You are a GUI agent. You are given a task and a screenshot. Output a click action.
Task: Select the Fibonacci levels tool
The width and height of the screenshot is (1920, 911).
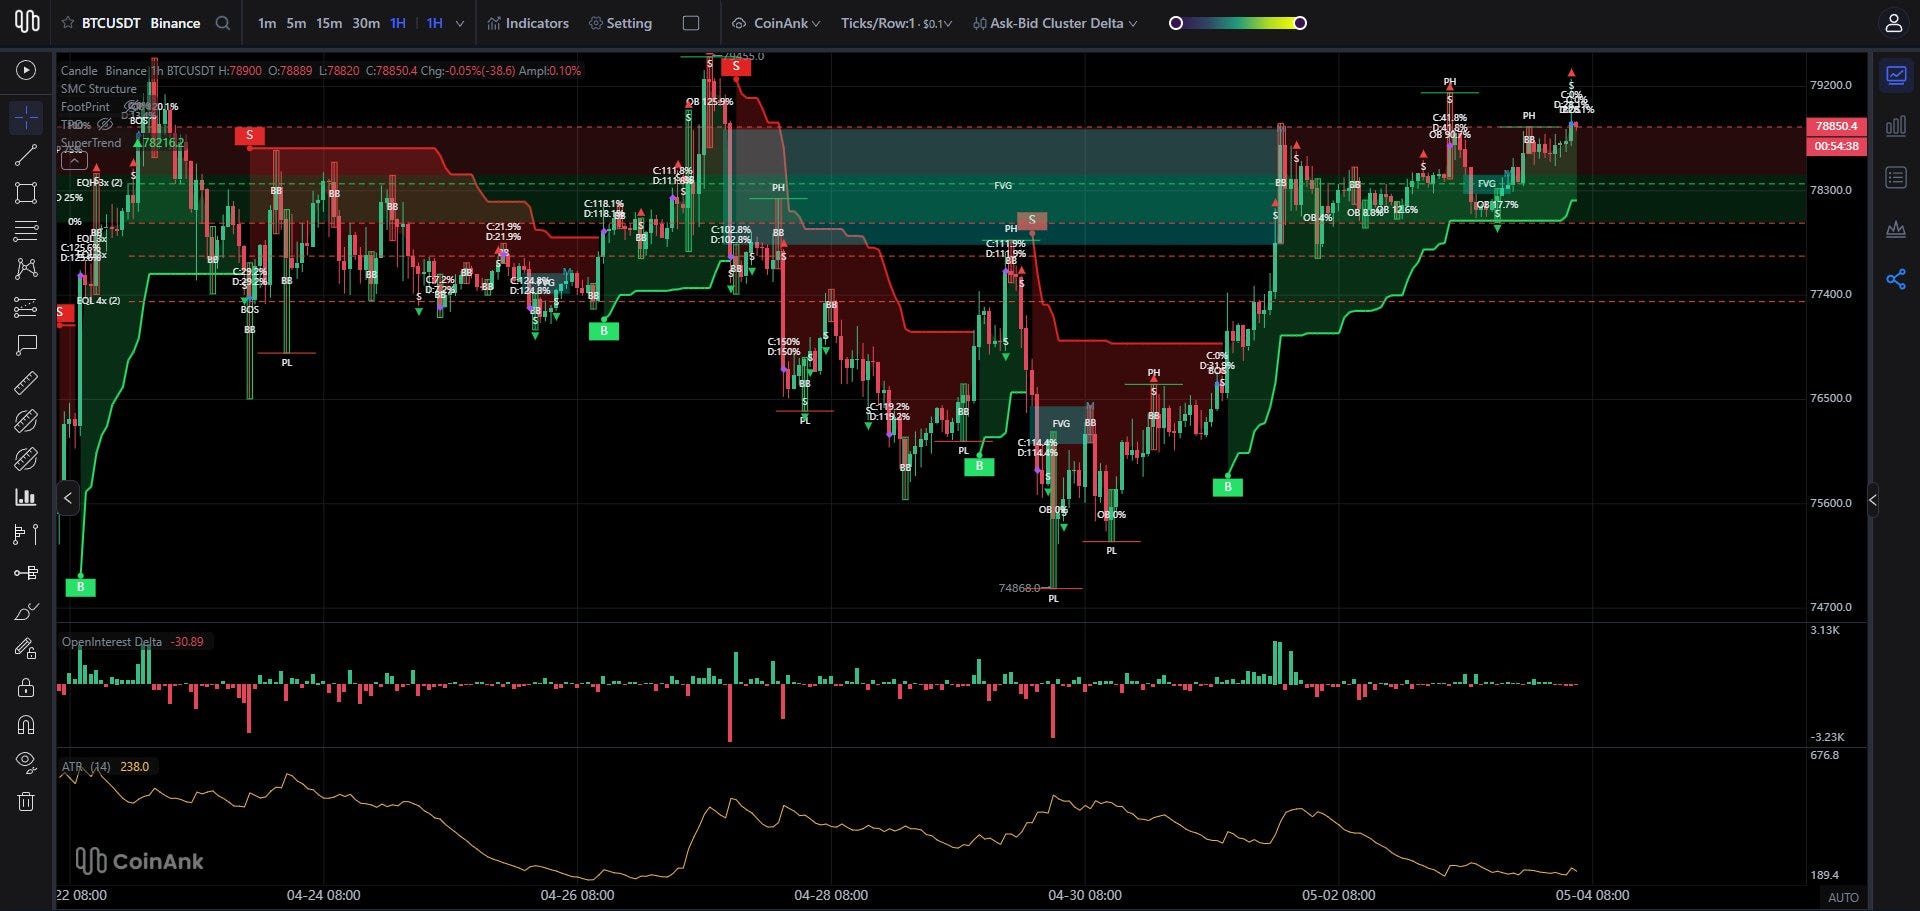coord(26,307)
